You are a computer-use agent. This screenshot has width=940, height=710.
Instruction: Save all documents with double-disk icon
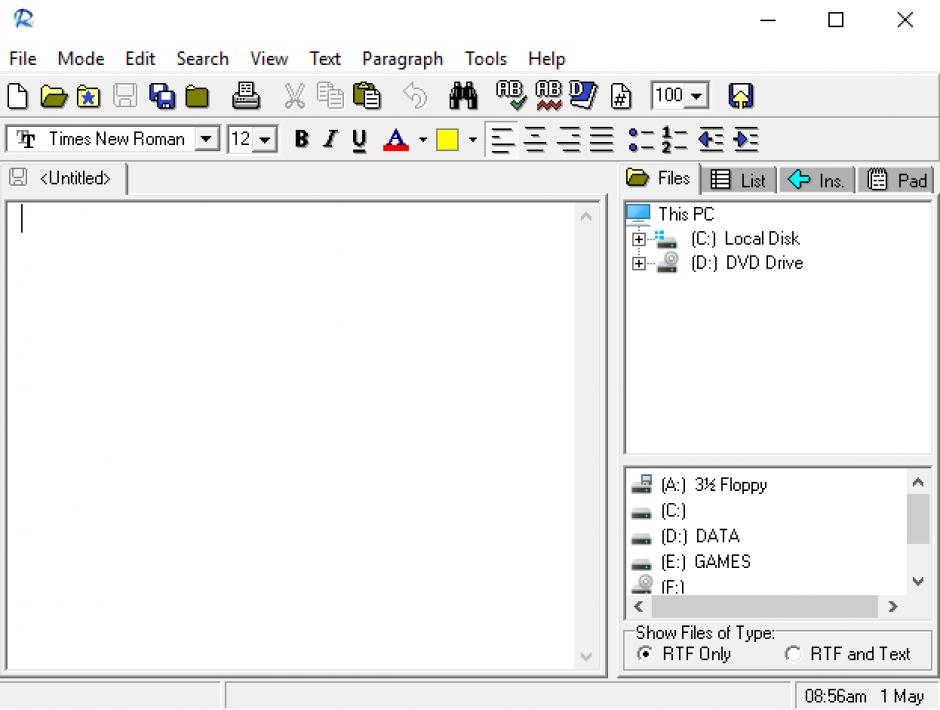[162, 96]
